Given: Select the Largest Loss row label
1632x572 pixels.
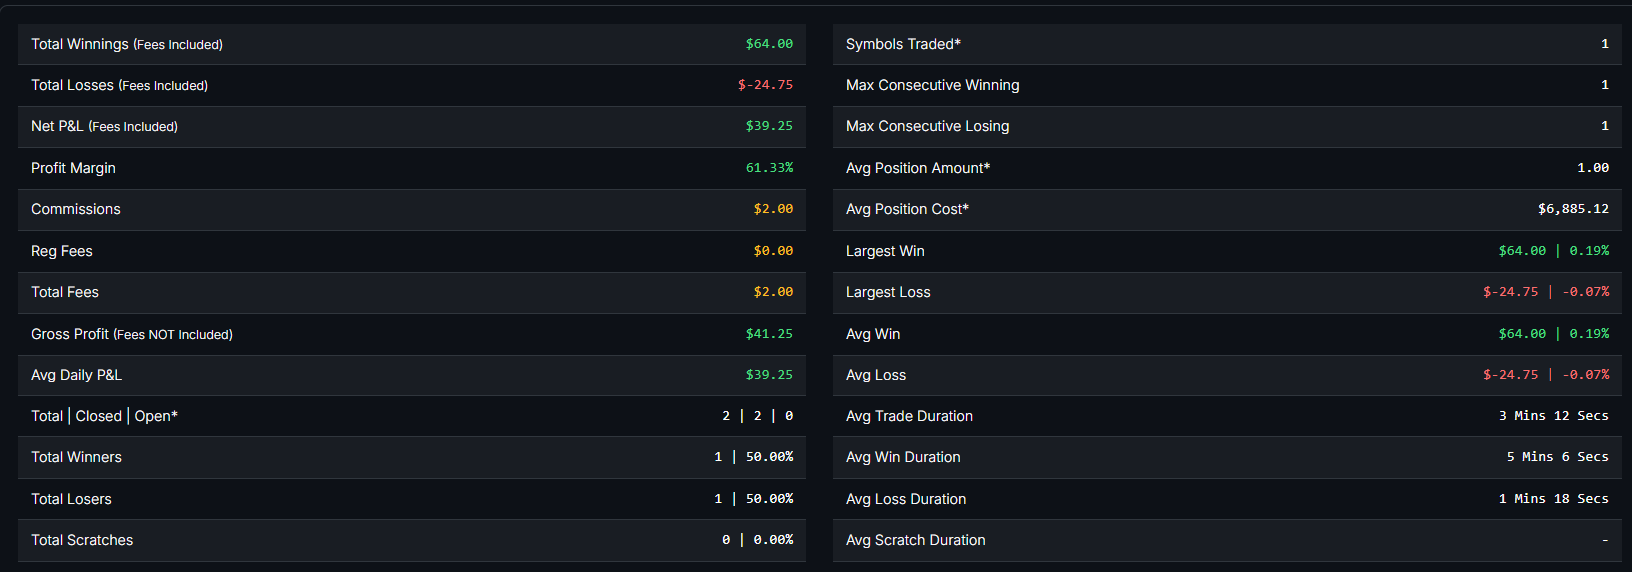Looking at the screenshot, I should coord(888,292).
